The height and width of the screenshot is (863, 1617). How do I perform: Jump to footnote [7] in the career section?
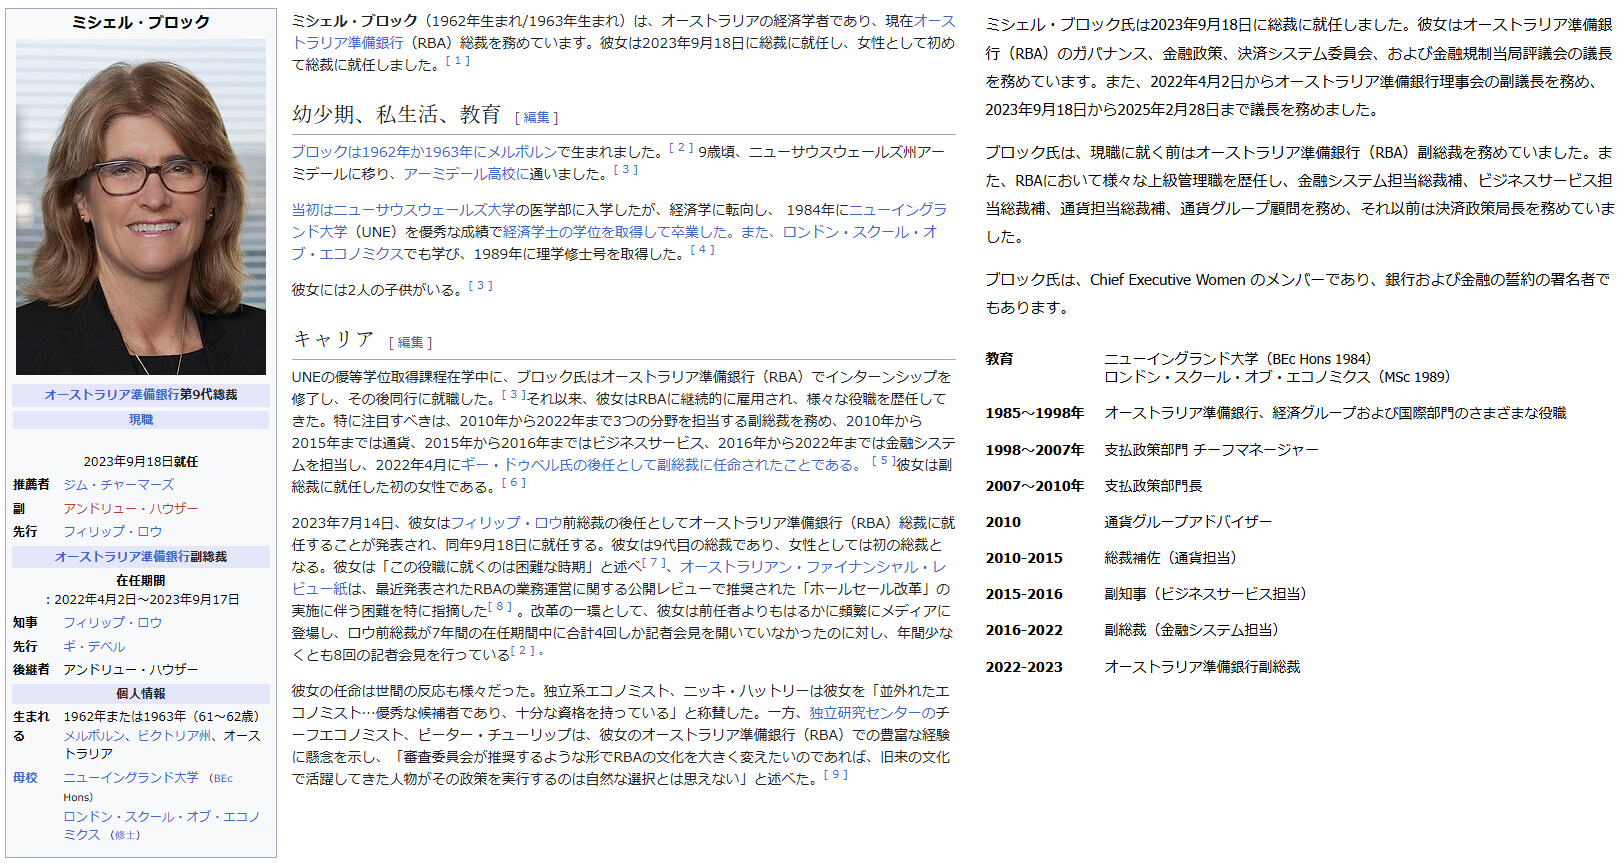click(656, 563)
